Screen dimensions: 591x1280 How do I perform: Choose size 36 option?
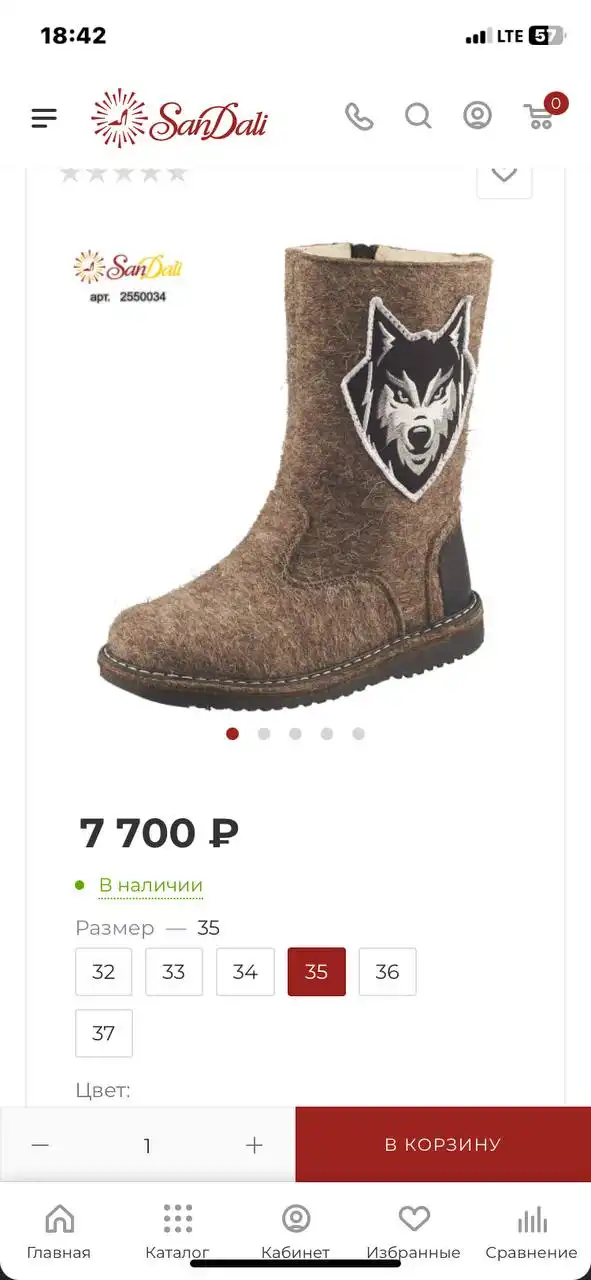coord(387,972)
